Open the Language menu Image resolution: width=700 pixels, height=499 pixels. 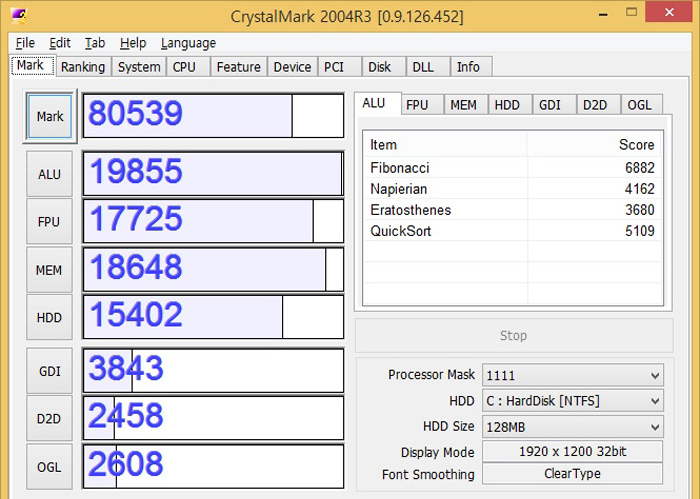188,43
